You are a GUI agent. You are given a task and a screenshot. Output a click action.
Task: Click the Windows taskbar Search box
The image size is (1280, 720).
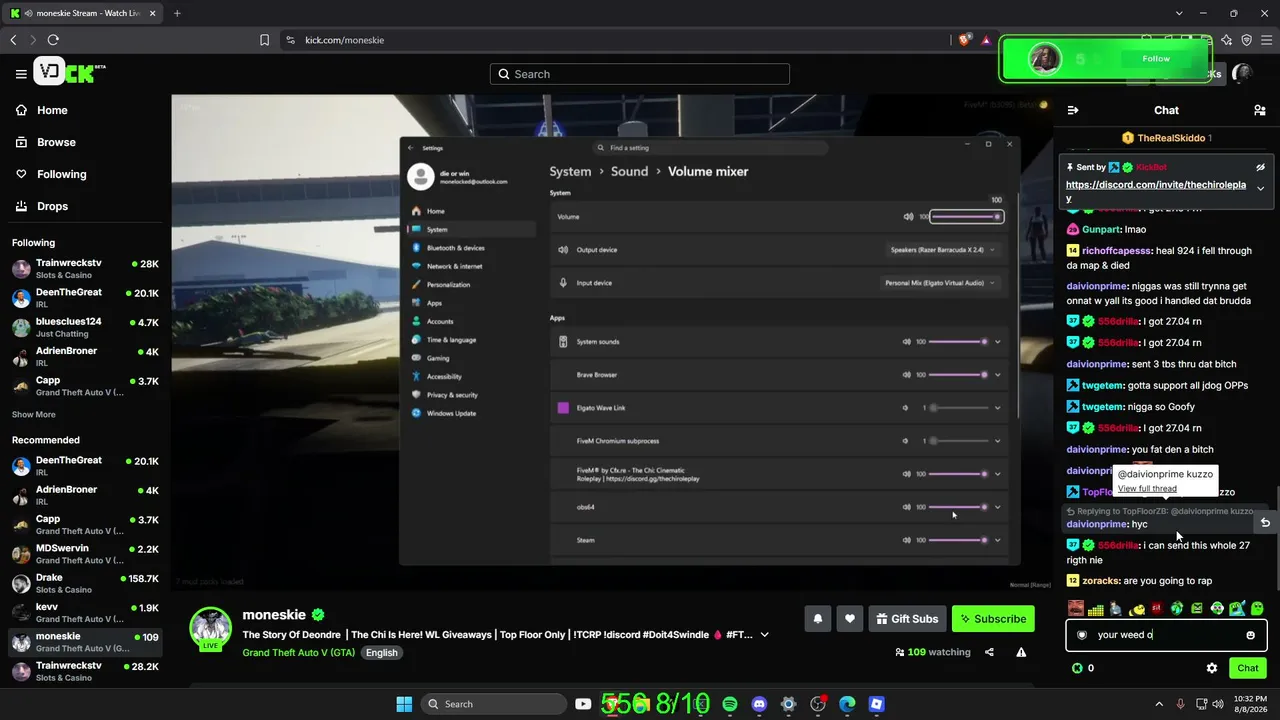click(x=492, y=704)
